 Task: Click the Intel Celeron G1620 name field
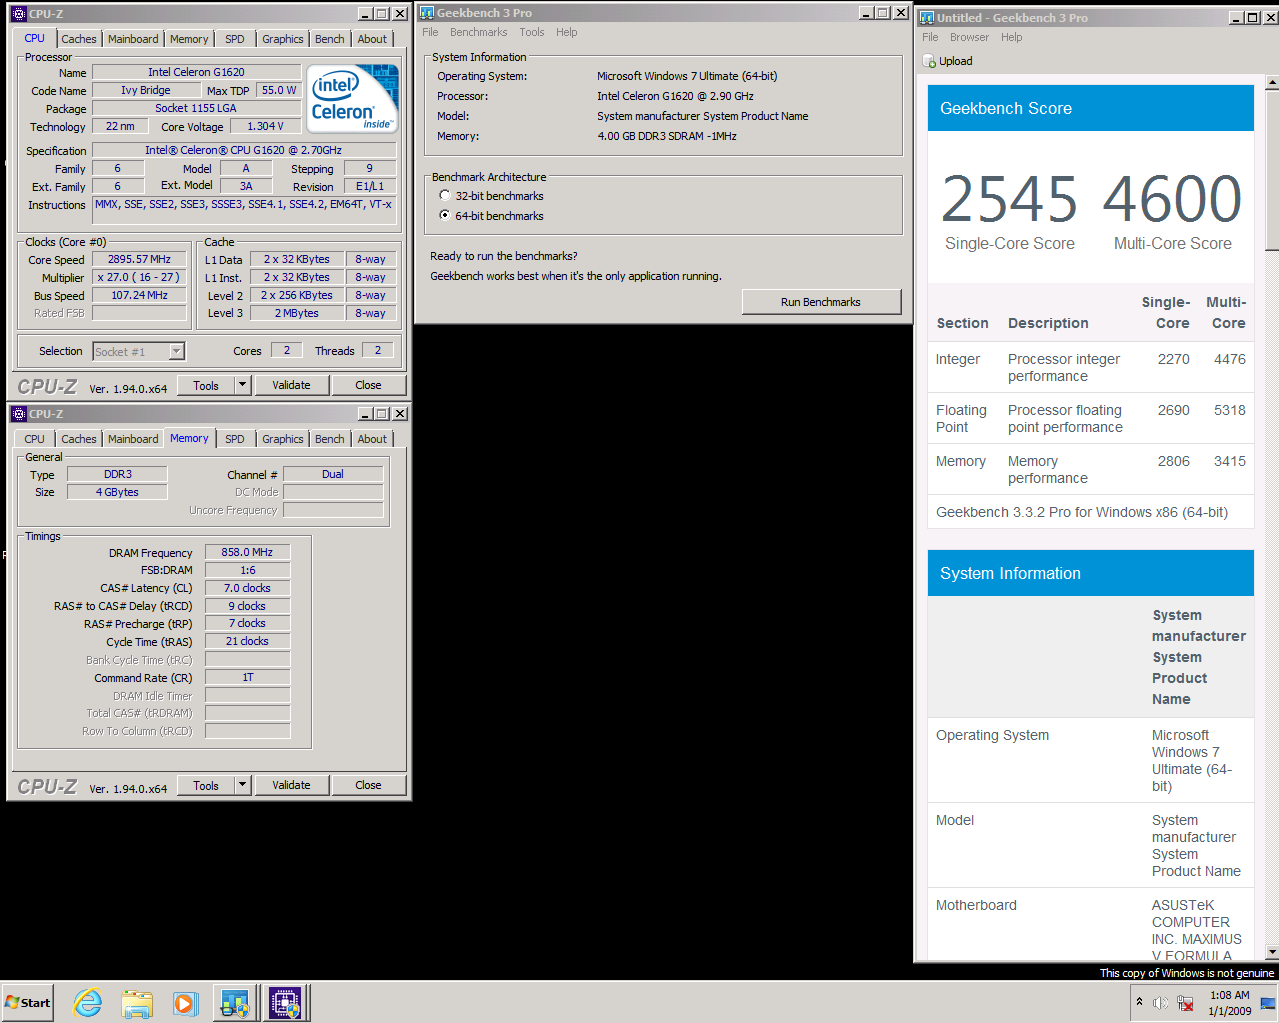tap(196, 72)
